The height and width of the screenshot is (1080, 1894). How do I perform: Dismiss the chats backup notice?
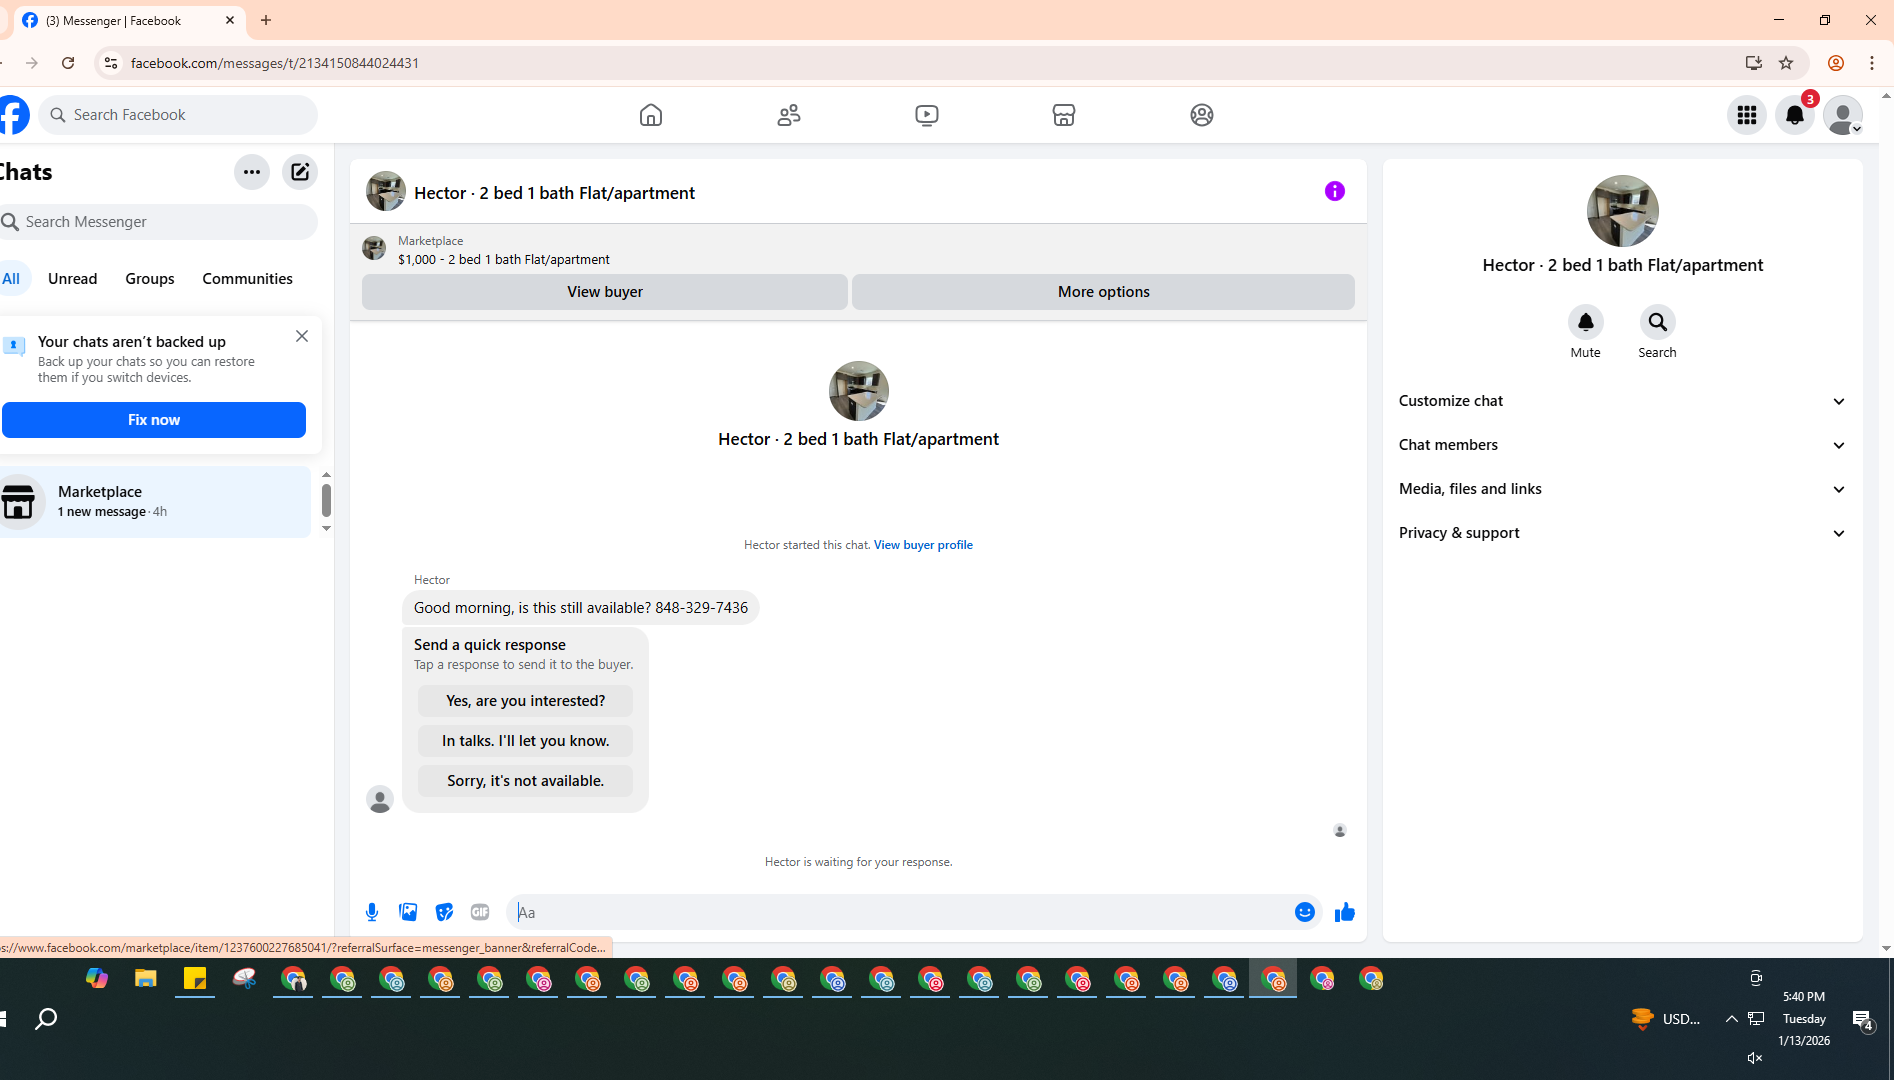[x=302, y=336]
